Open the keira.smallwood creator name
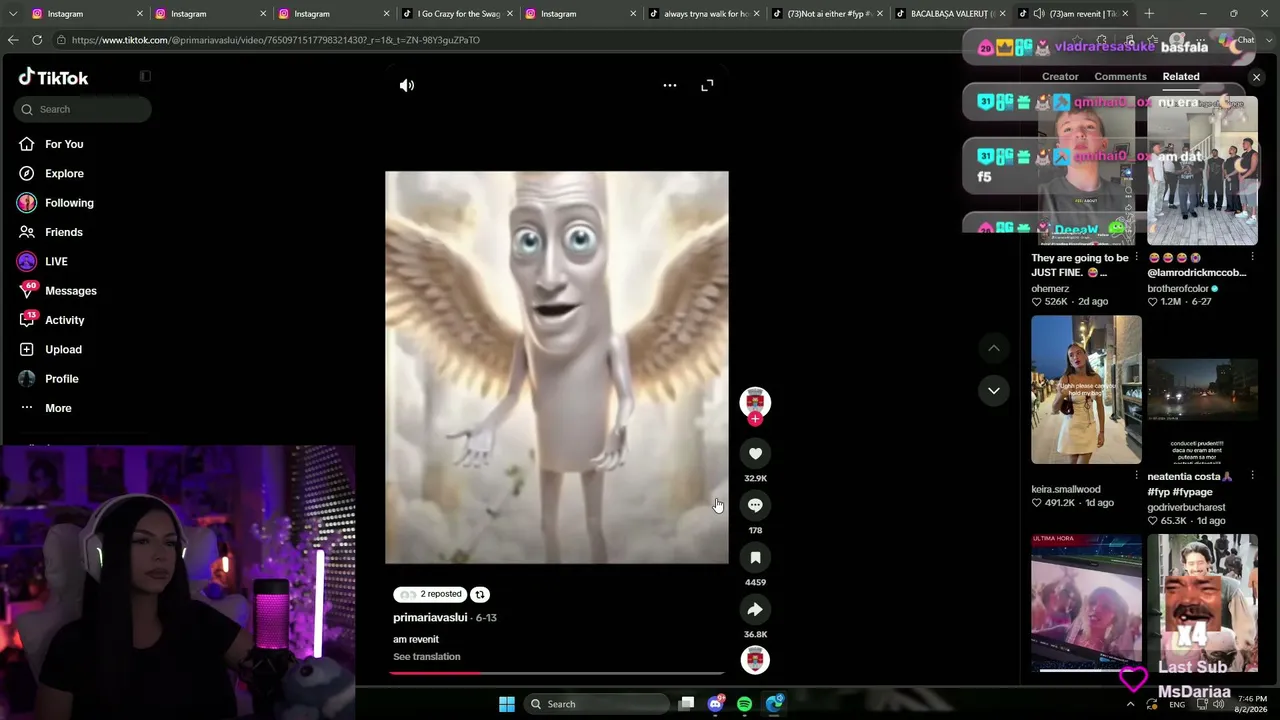The height and width of the screenshot is (720, 1280). coord(1066,490)
